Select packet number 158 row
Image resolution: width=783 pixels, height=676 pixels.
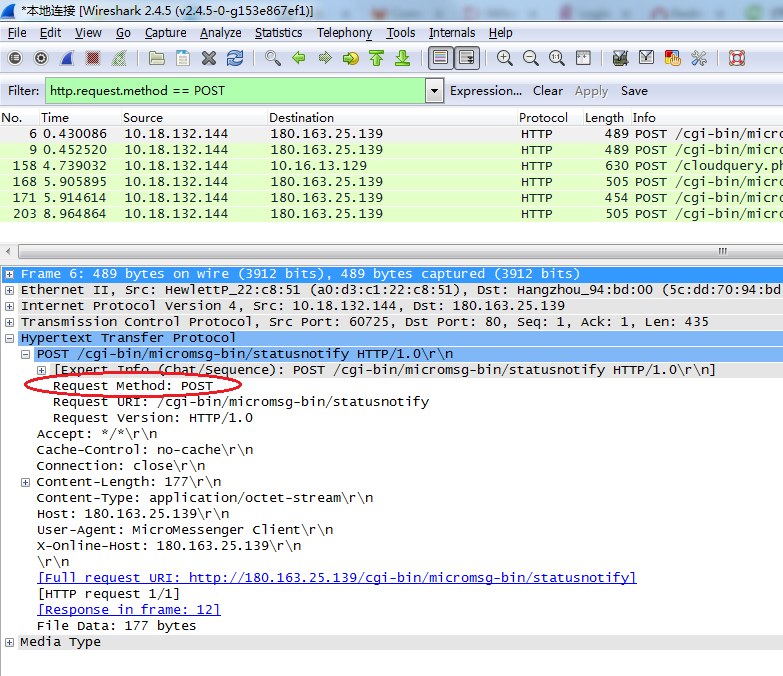coord(392,166)
